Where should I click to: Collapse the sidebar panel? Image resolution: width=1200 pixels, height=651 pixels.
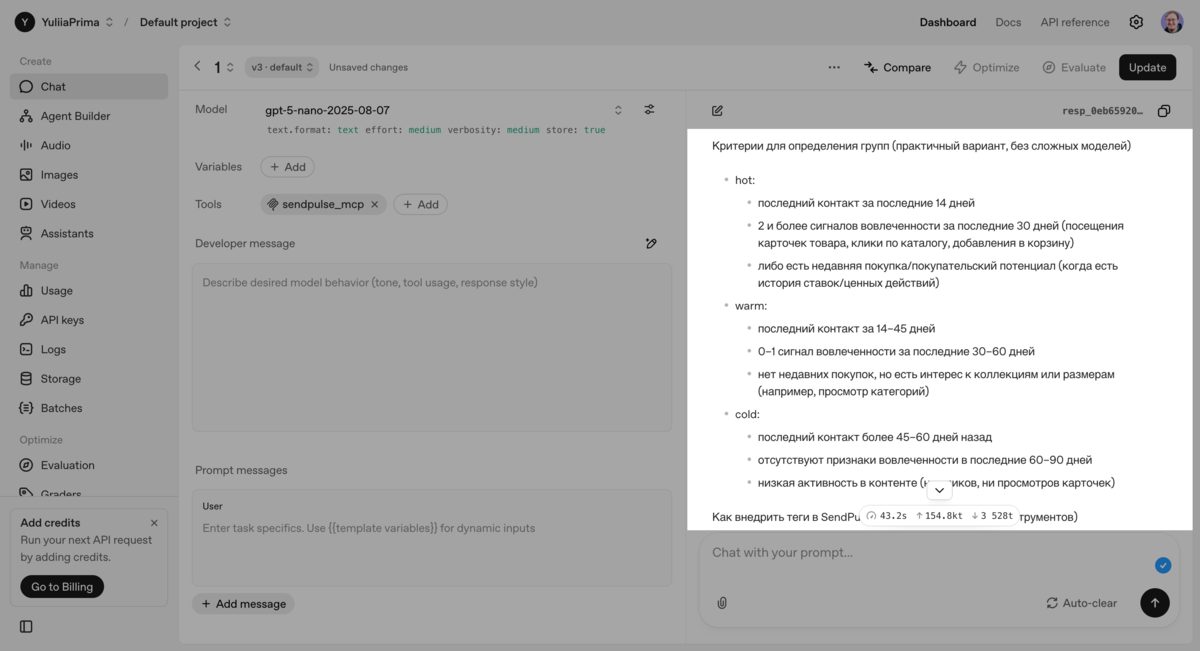point(26,627)
